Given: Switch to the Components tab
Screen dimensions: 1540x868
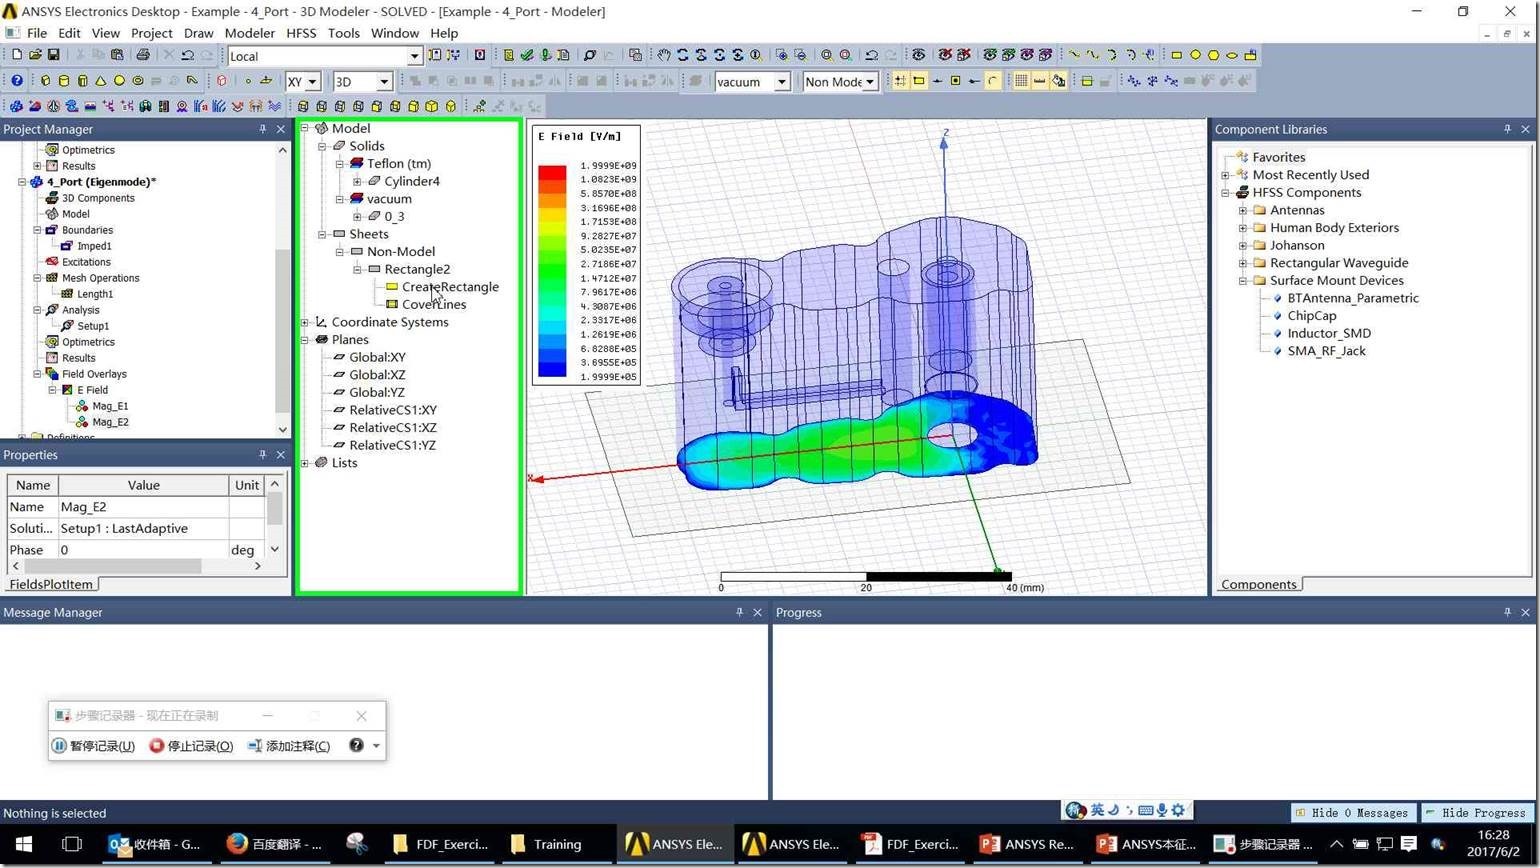Looking at the screenshot, I should point(1258,585).
